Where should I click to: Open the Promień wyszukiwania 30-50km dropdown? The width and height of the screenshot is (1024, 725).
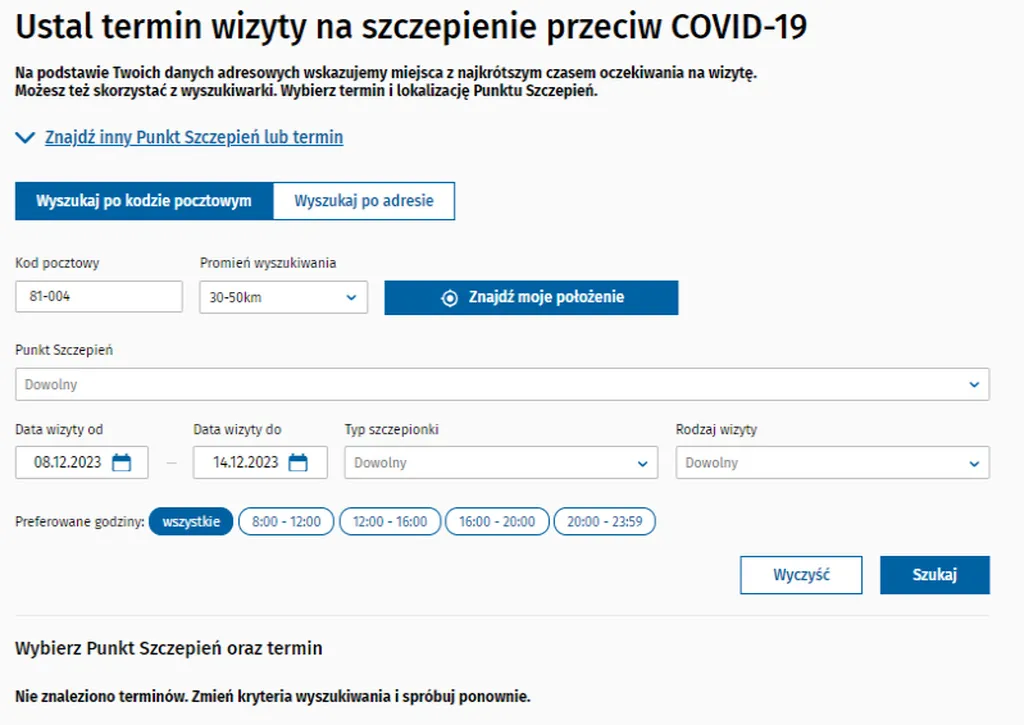point(283,297)
